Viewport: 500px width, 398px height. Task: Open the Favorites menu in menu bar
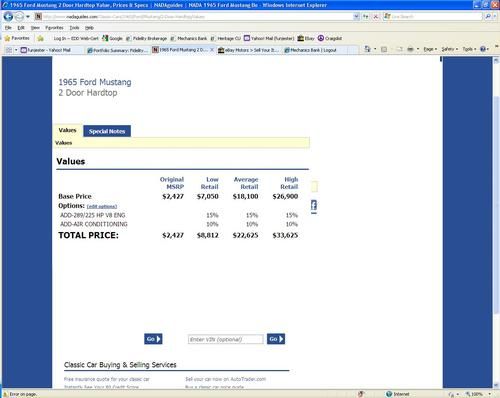54,28
